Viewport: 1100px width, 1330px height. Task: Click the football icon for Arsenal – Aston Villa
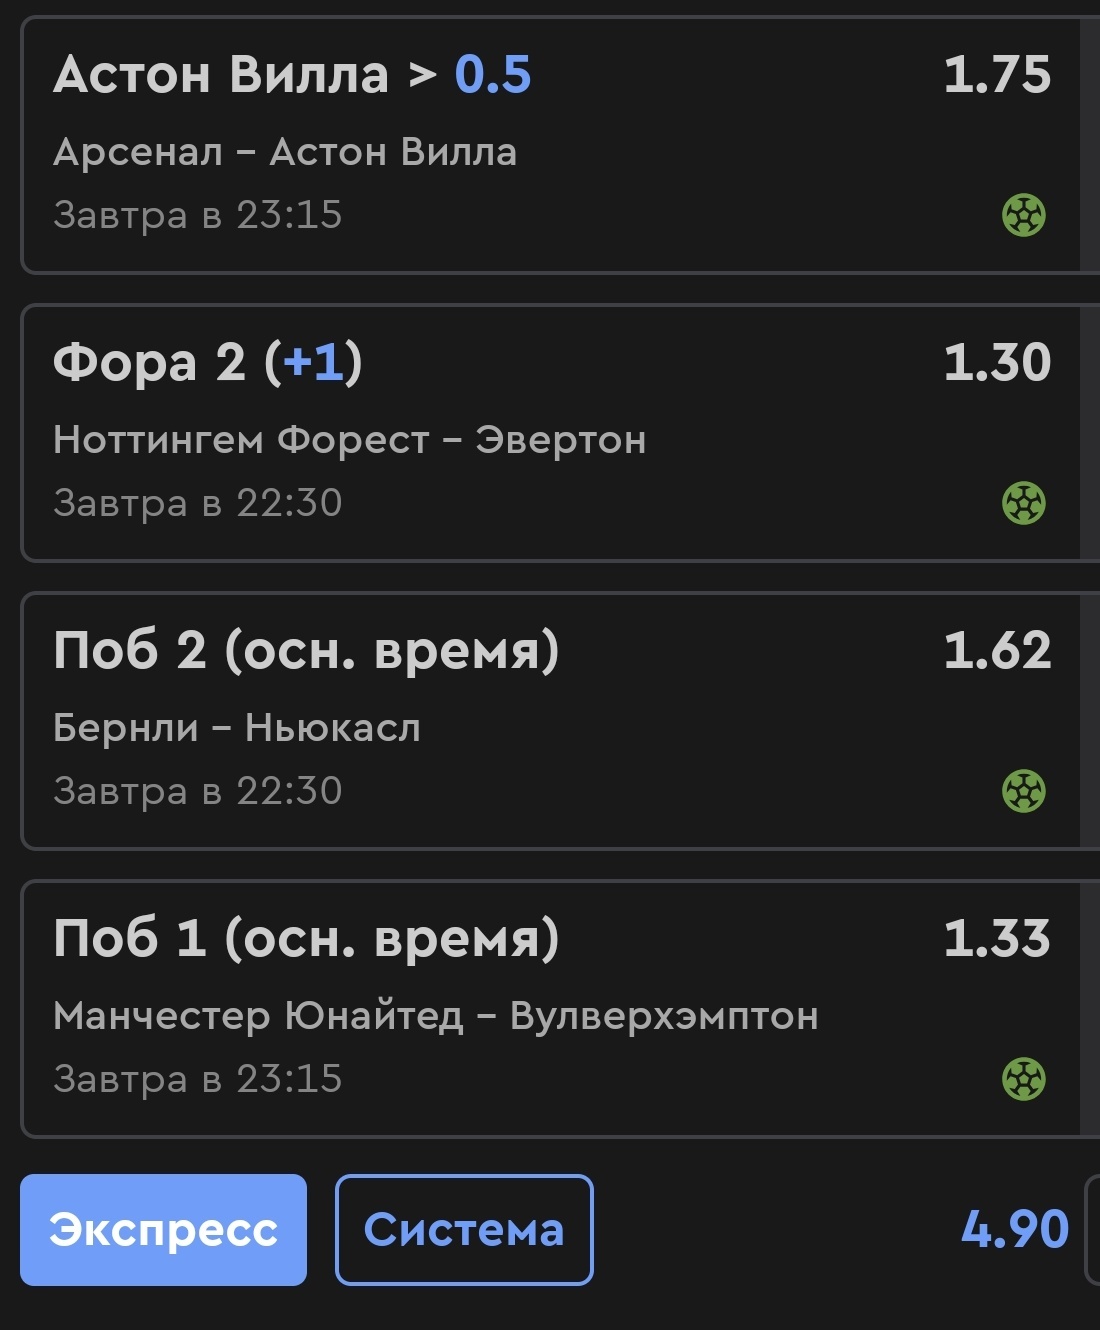[1023, 215]
